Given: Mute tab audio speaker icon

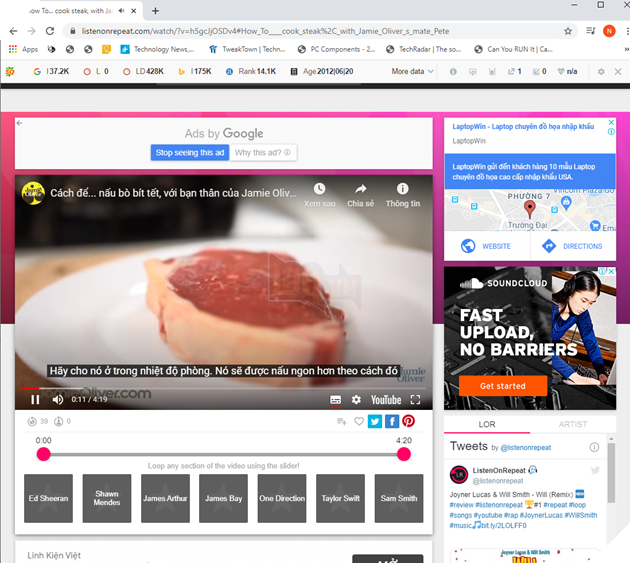Looking at the screenshot, I should pos(121,11).
